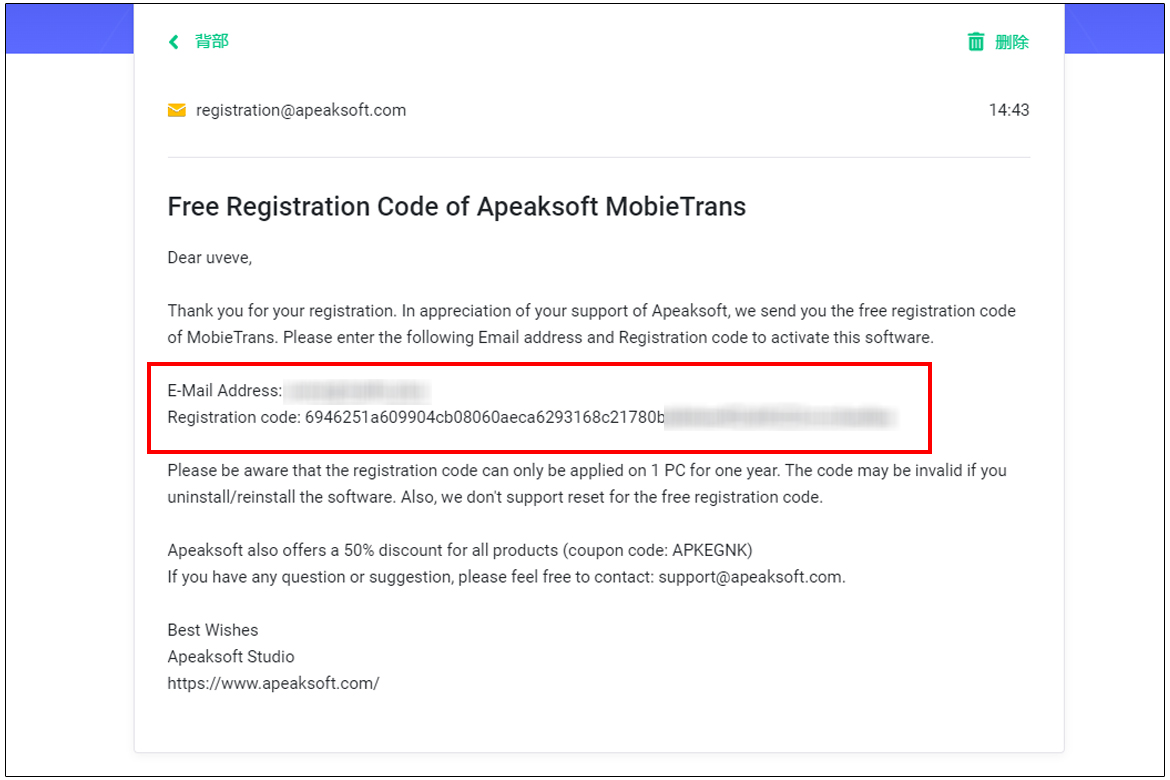Select the visible registration code string
The image size is (1170, 780).
[x=484, y=417]
